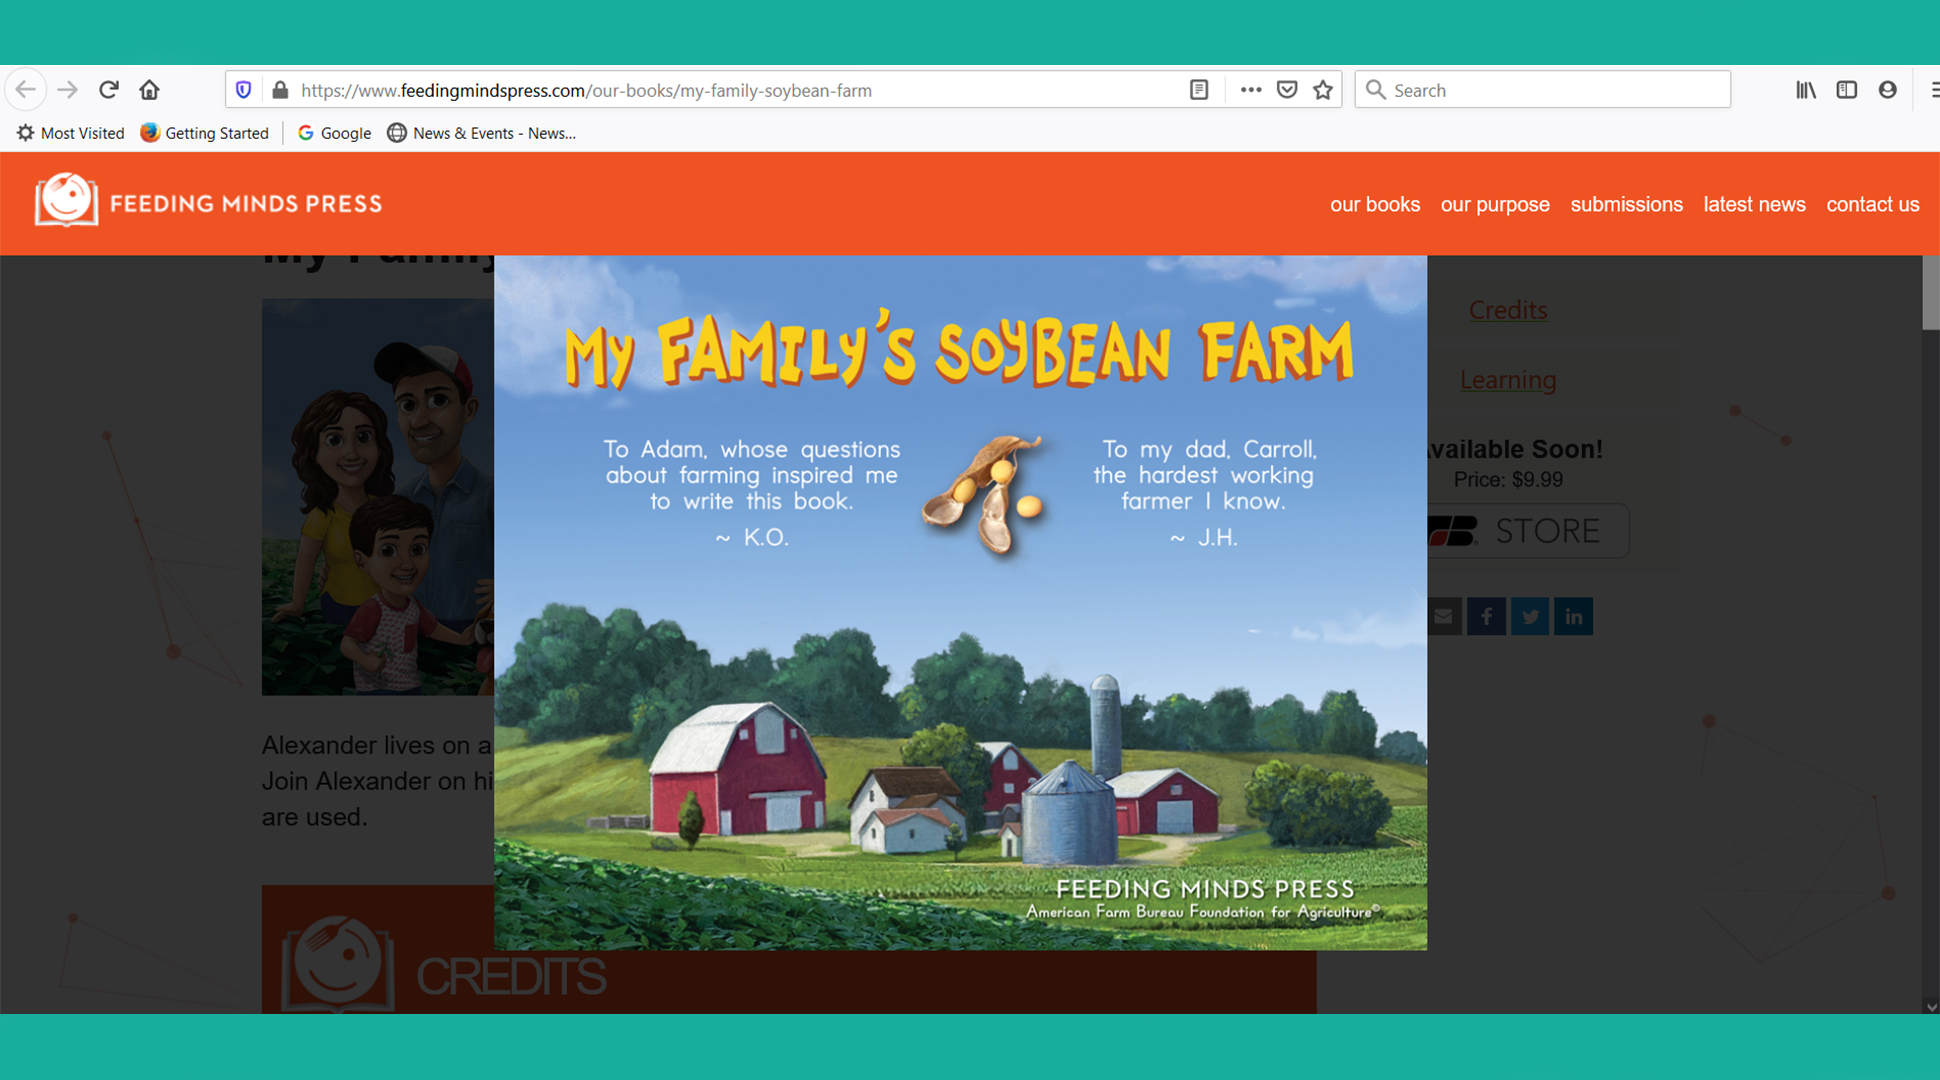This screenshot has width=1940, height=1080.
Task: Share on Twitter icon
Action: point(1530,616)
